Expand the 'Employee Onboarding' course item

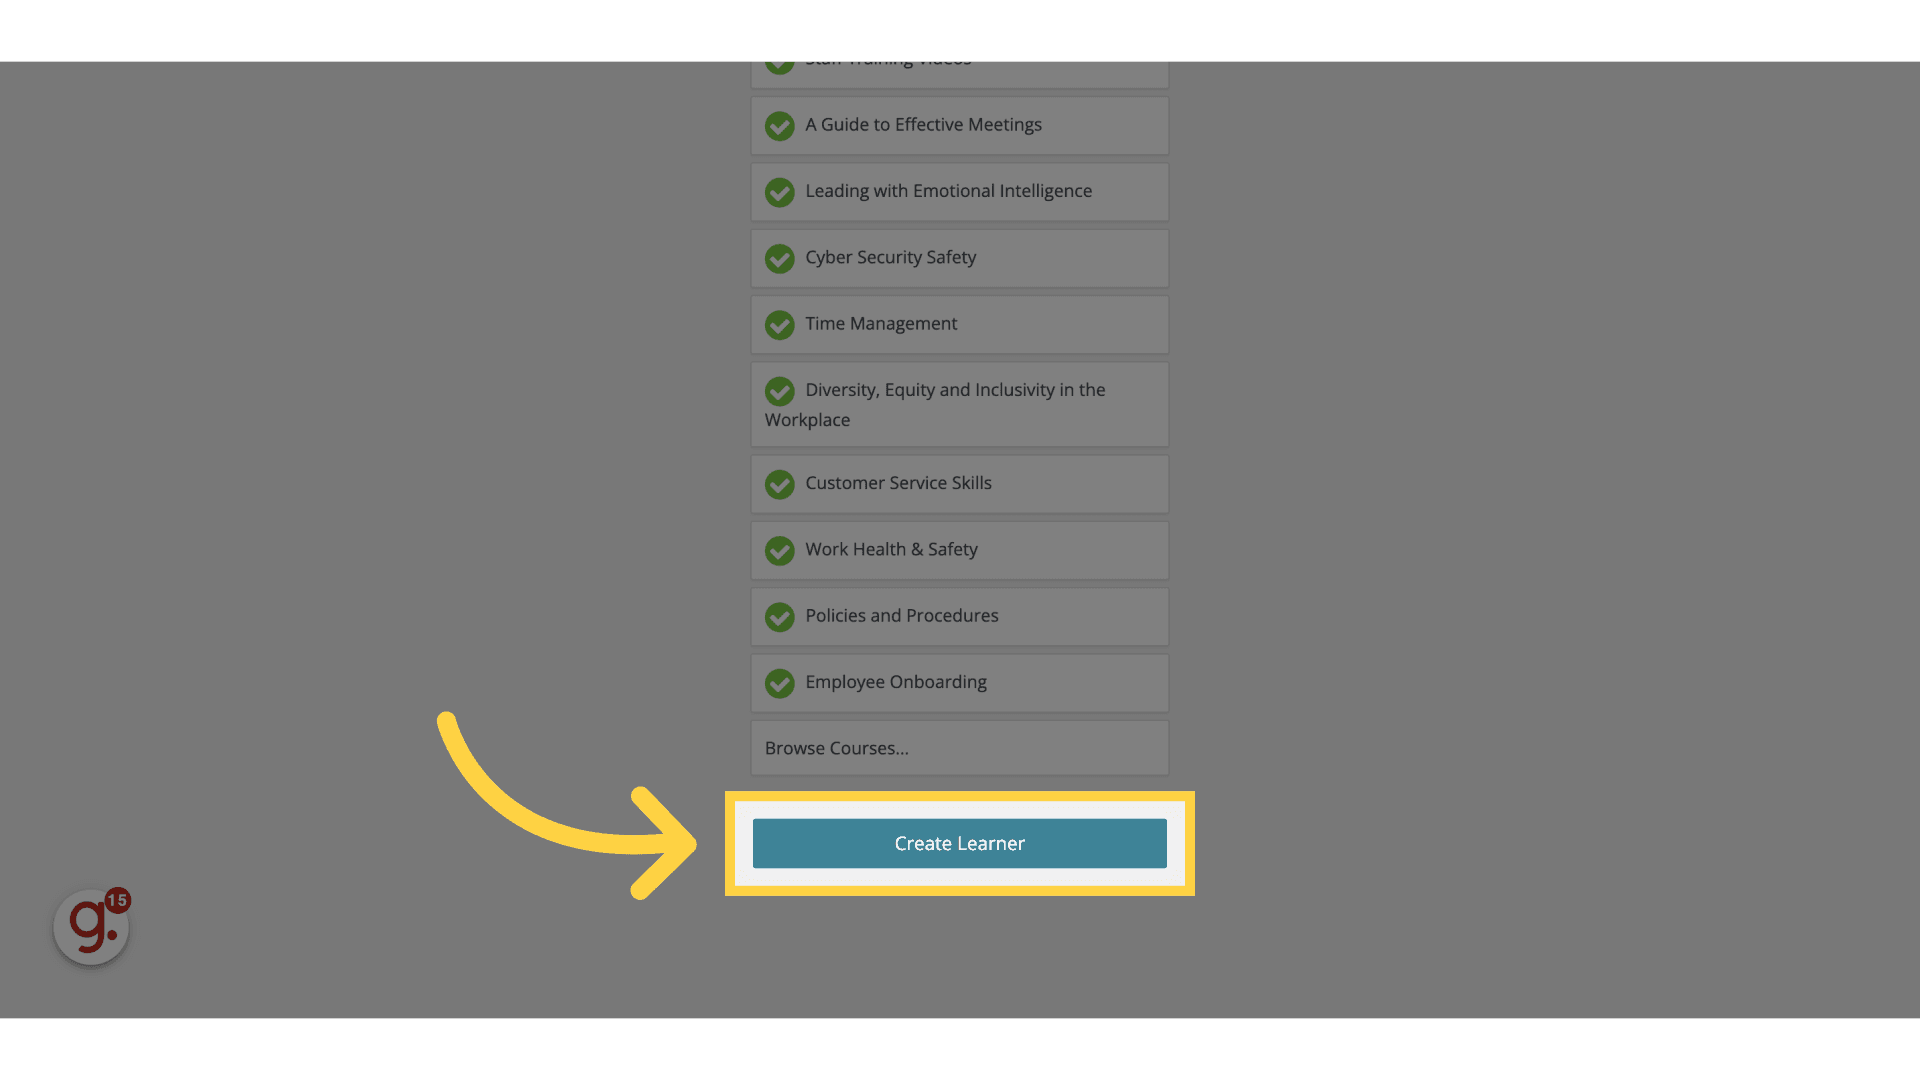coord(959,682)
